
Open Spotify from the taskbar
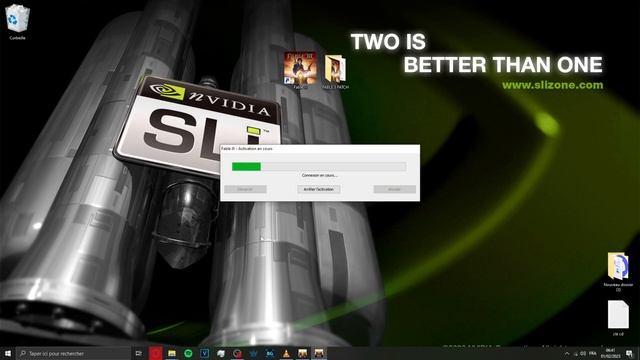(x=188, y=353)
